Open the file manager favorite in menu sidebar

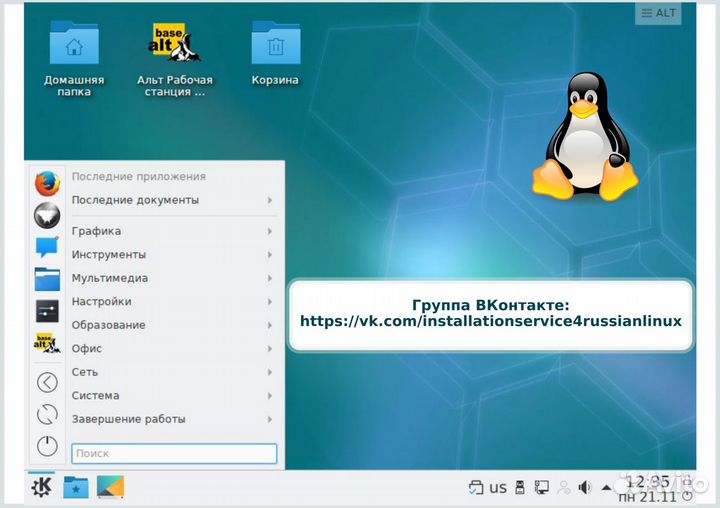point(47,279)
